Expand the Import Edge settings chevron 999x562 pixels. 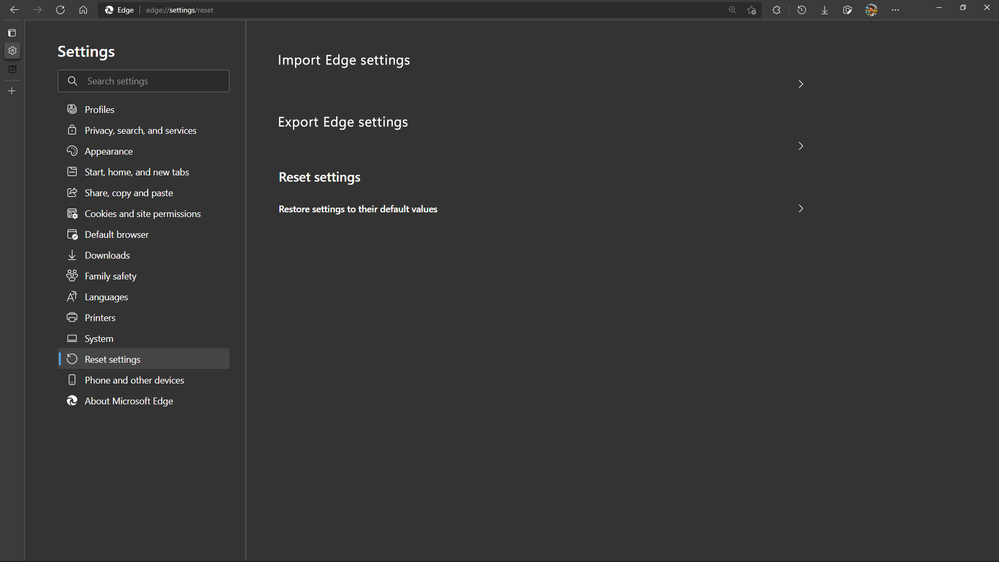801,84
